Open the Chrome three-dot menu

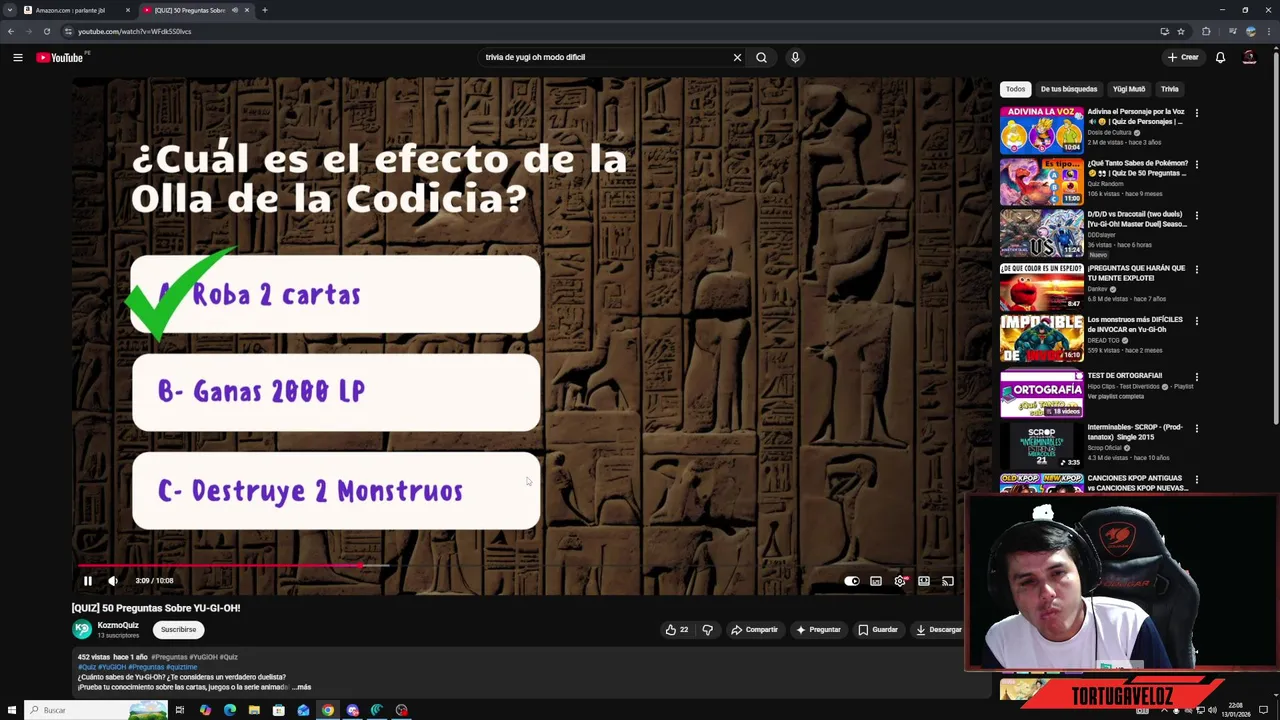(x=1269, y=31)
